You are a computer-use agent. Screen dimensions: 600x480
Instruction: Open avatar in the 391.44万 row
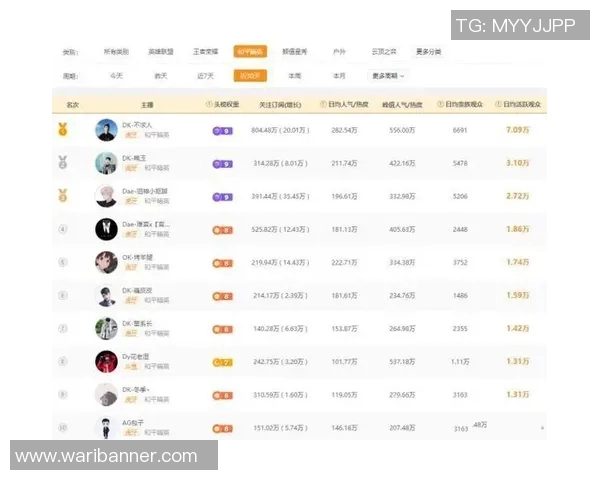point(106,196)
